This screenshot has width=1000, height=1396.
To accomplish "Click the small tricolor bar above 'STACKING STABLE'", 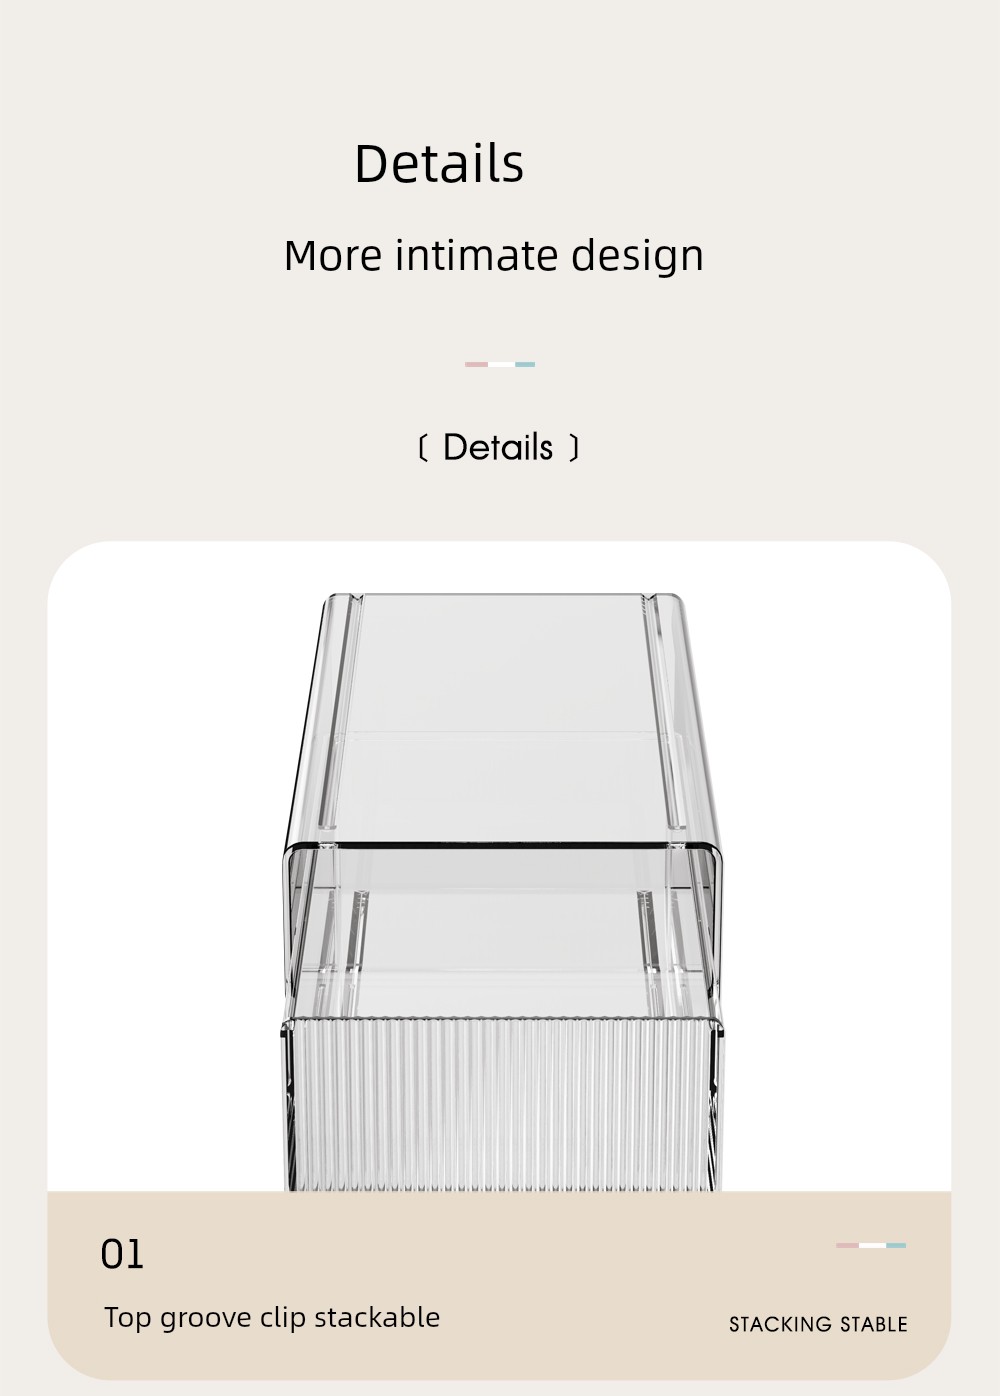I will pos(871,1245).
